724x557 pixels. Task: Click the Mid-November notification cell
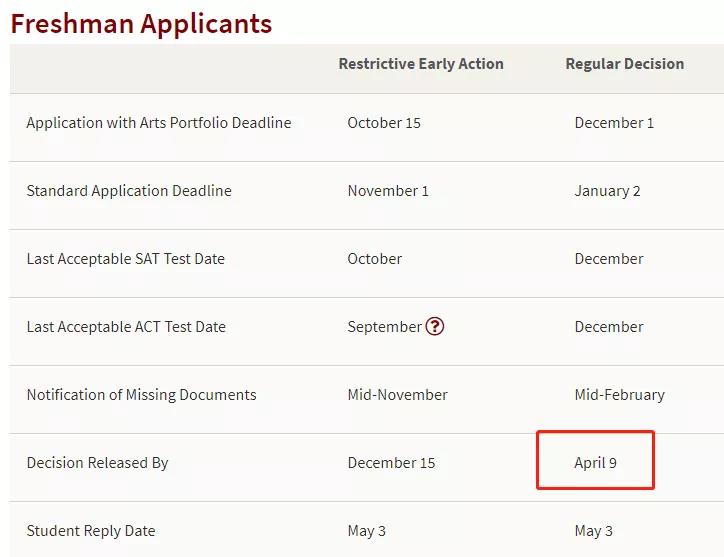(x=397, y=395)
